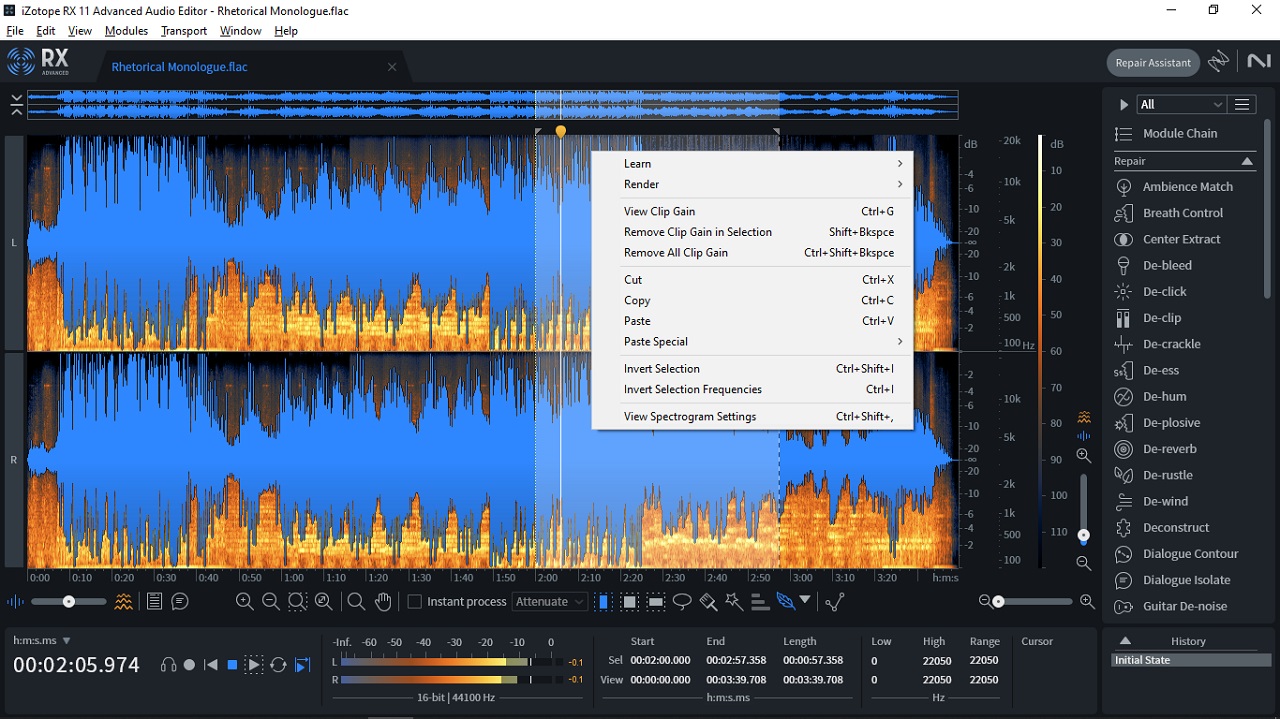Open Module Chain
Screen dimensions: 1280x719
tap(1179, 134)
